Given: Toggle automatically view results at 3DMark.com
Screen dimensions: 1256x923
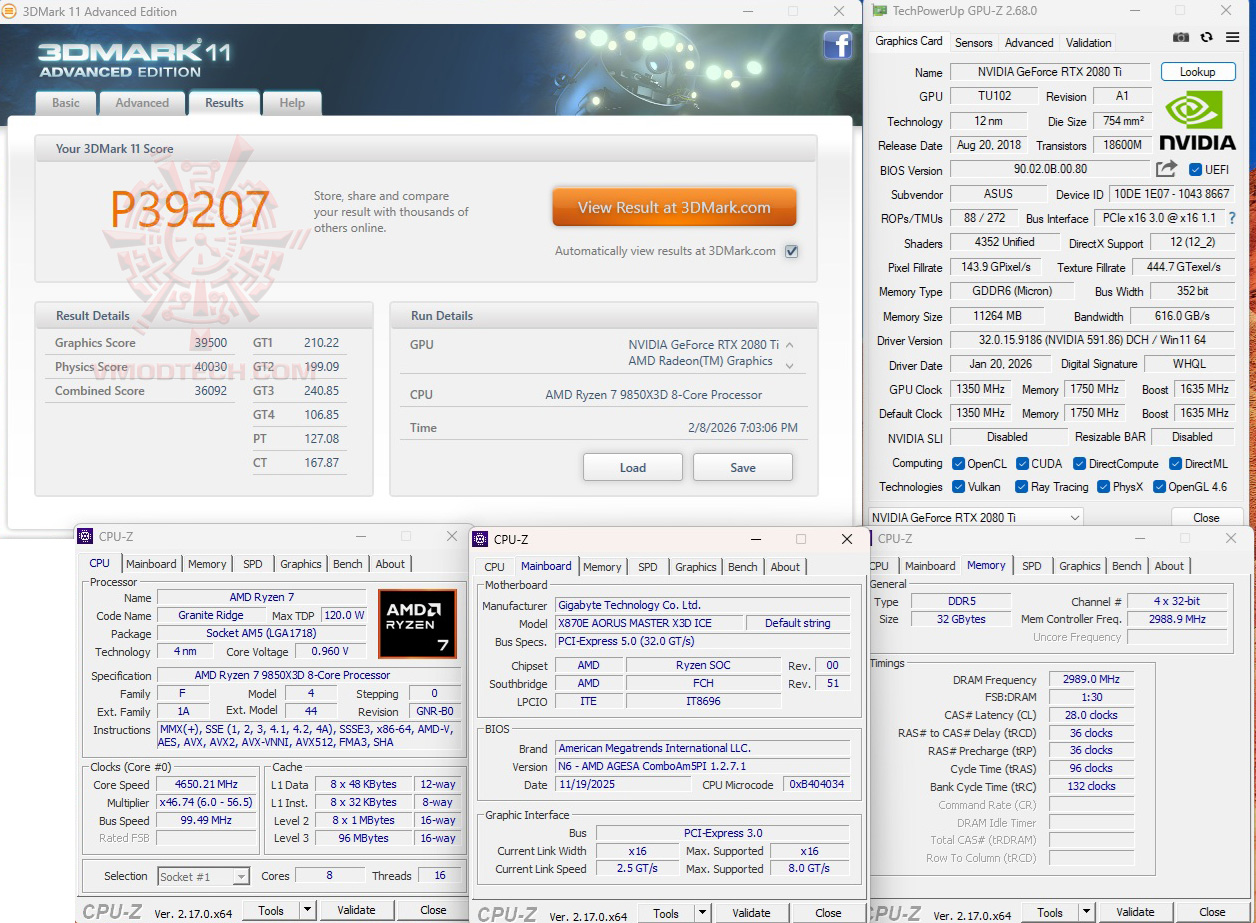Looking at the screenshot, I should 791,251.
